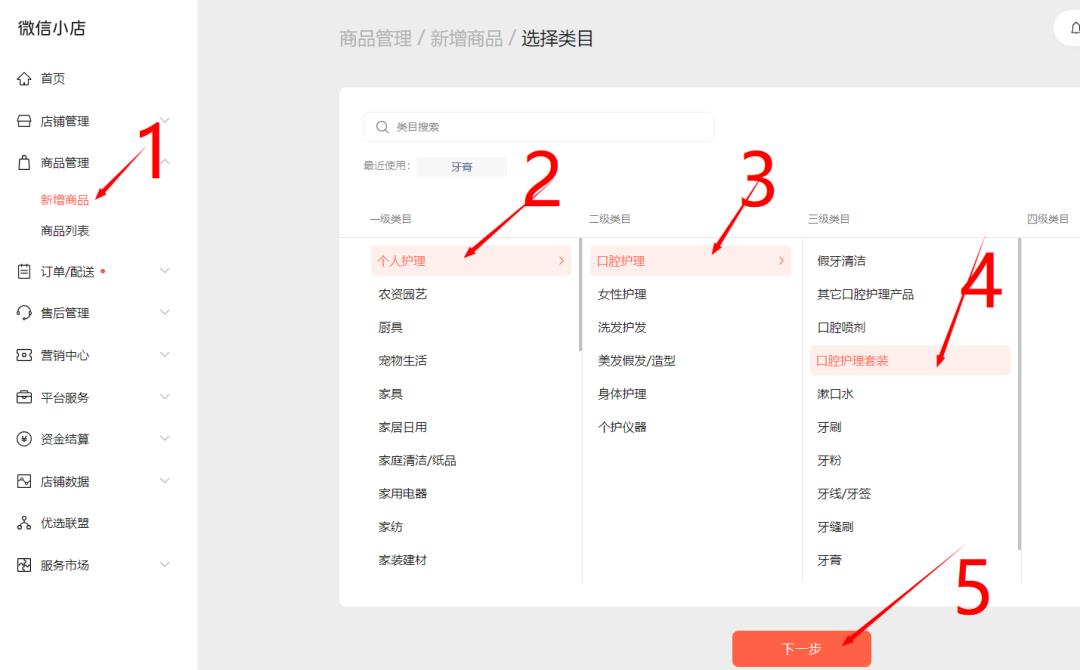Select 其它口腔护理产品 category
Screen dimensions: 1080x670
865,294
